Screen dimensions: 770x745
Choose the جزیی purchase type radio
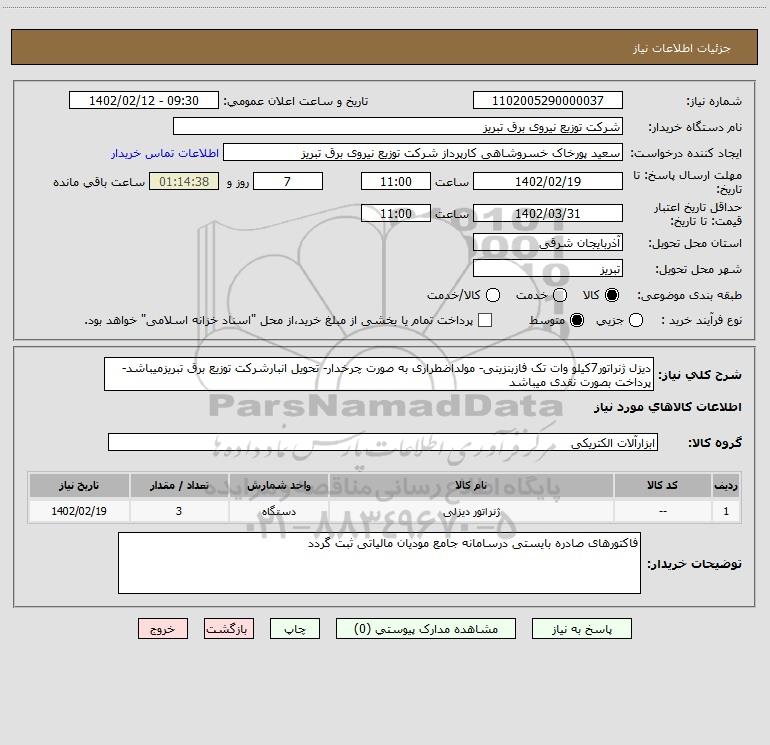click(635, 320)
